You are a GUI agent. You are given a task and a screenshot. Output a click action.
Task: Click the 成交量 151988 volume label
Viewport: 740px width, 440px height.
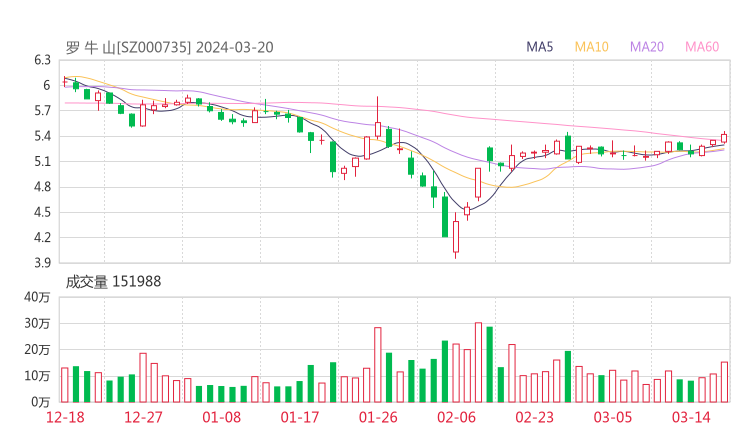pyautogui.click(x=113, y=281)
